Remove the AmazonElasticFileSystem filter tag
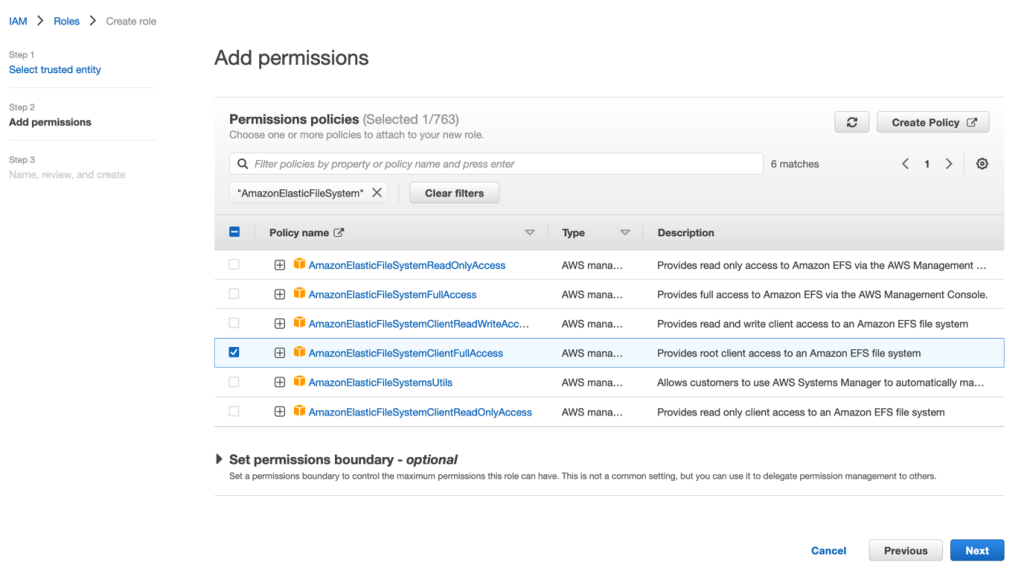This screenshot has height=574, width=1024. pos(377,193)
